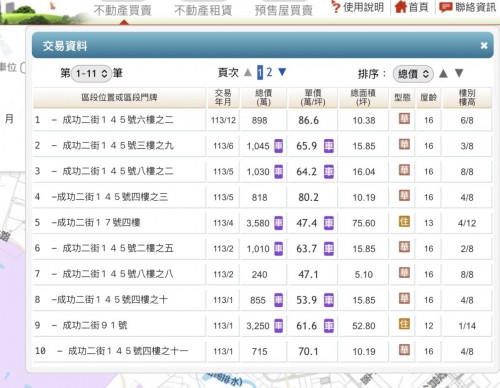Click type icon in row 10 (四樓之十一)

coord(404,350)
